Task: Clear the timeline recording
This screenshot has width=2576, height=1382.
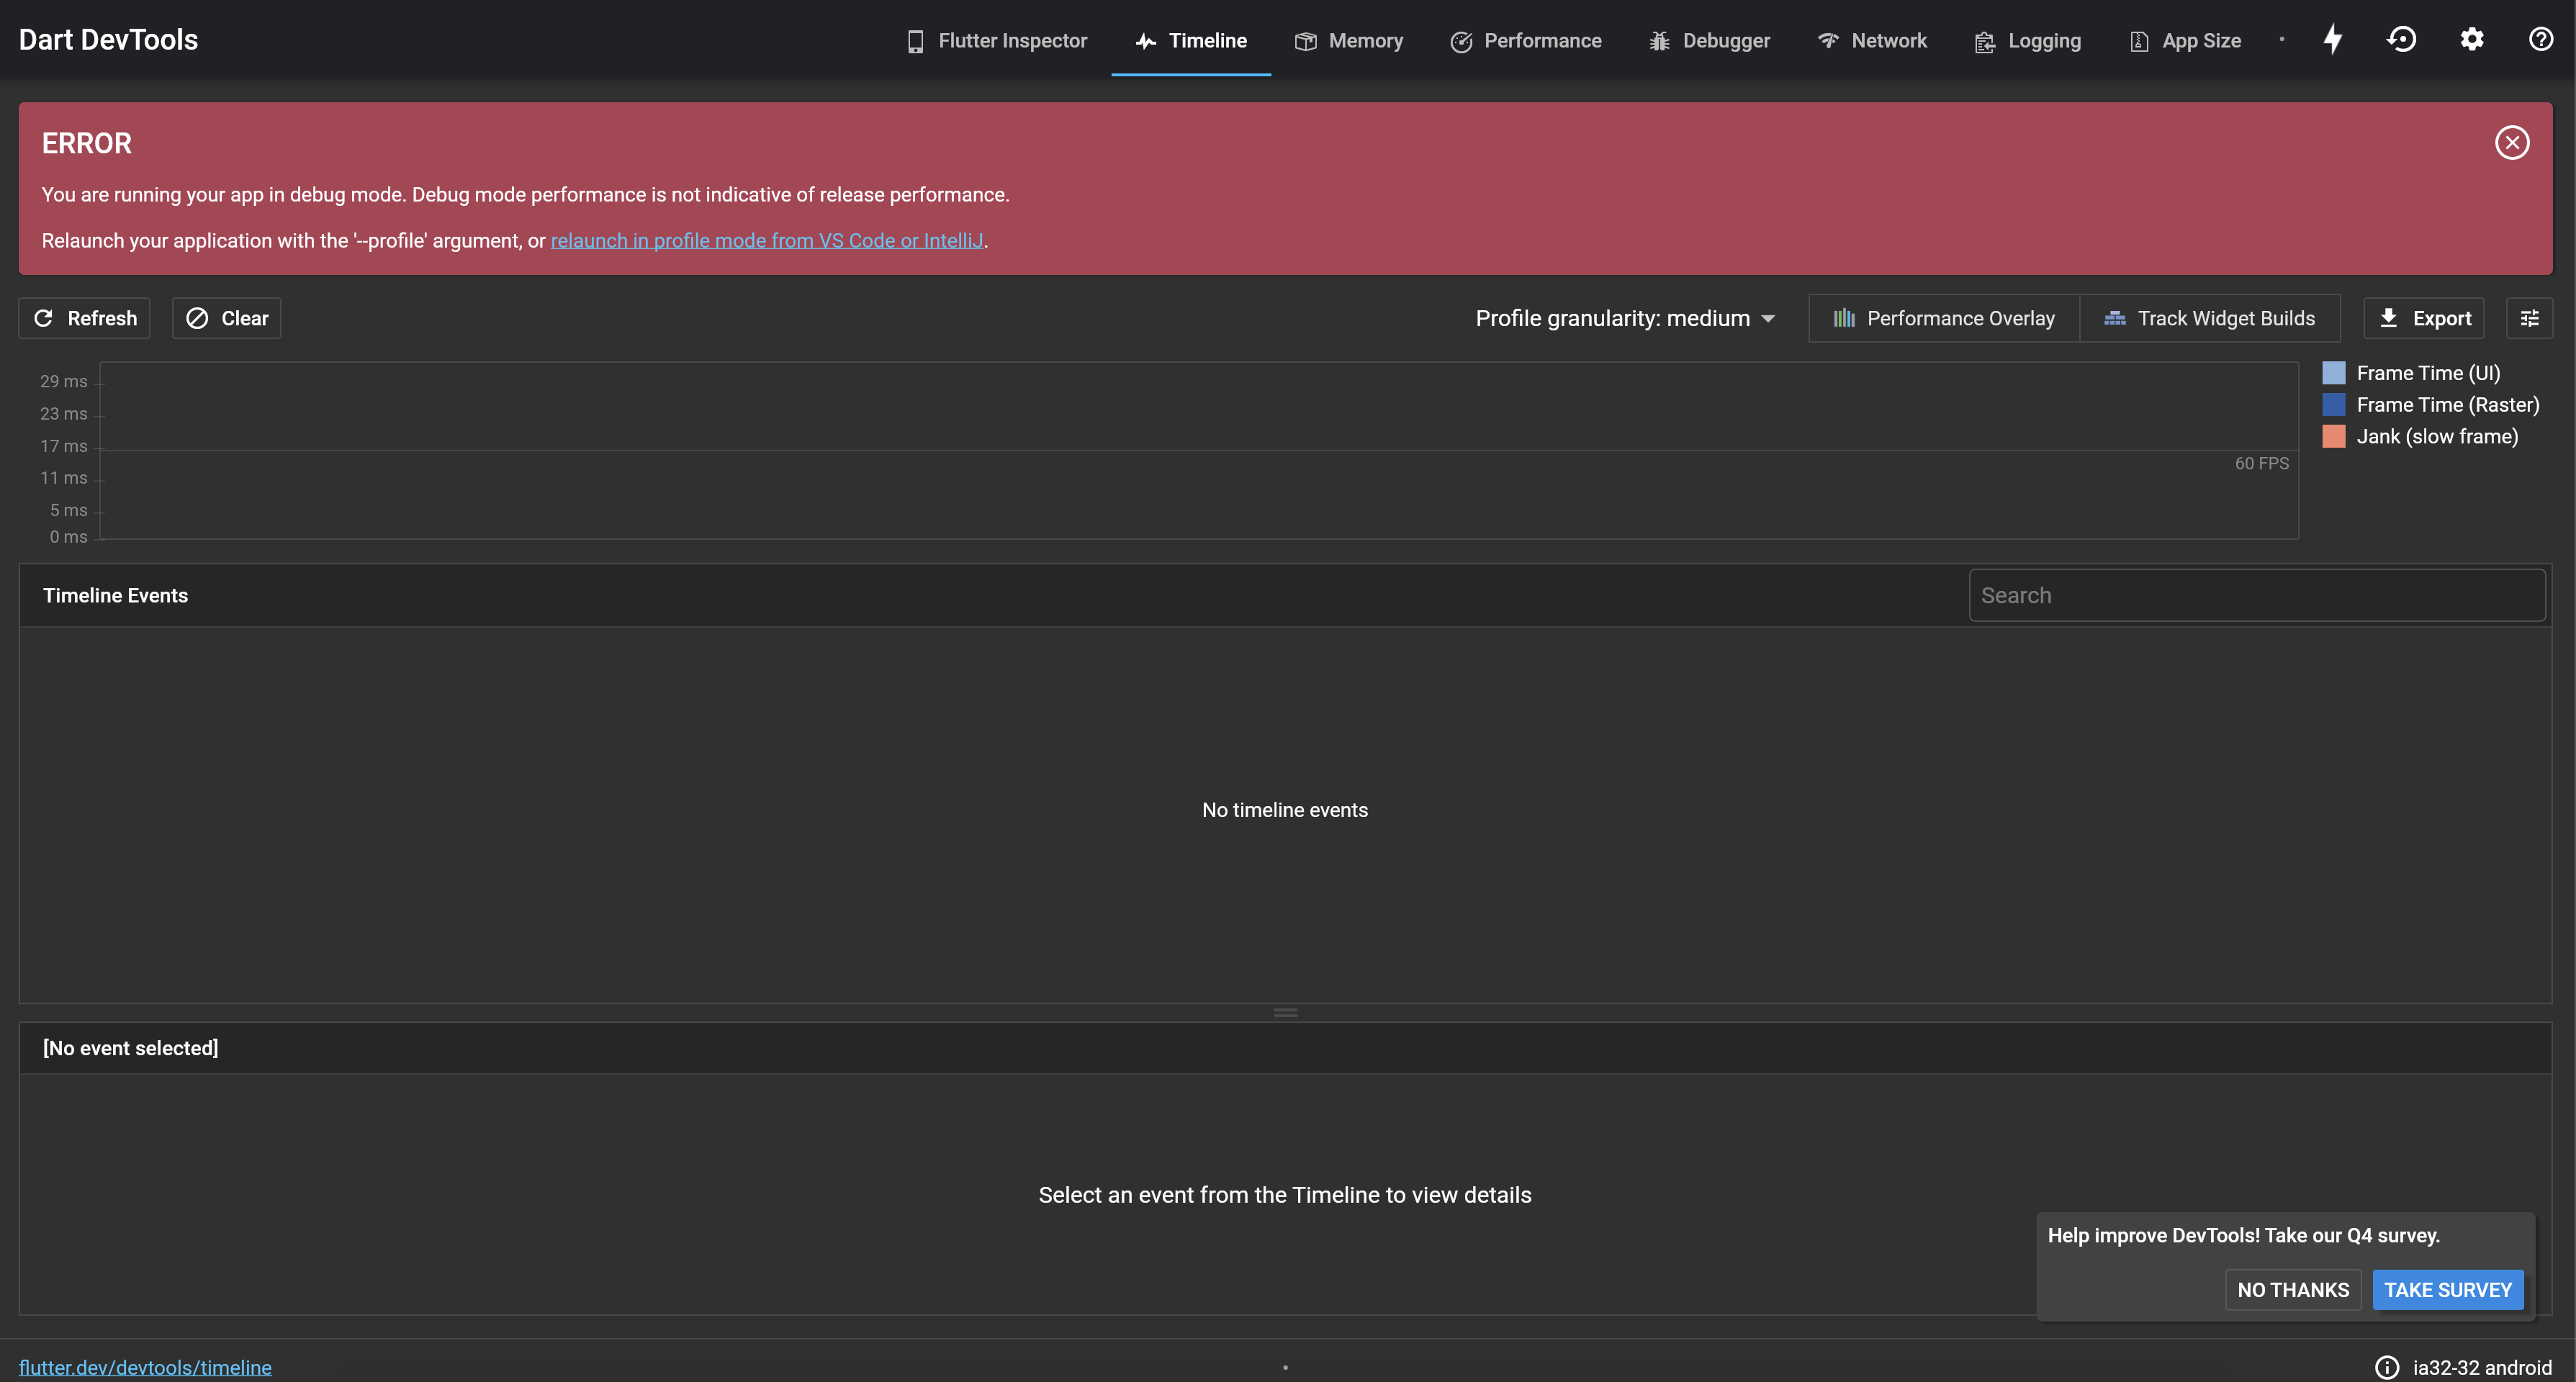Action: pos(226,318)
